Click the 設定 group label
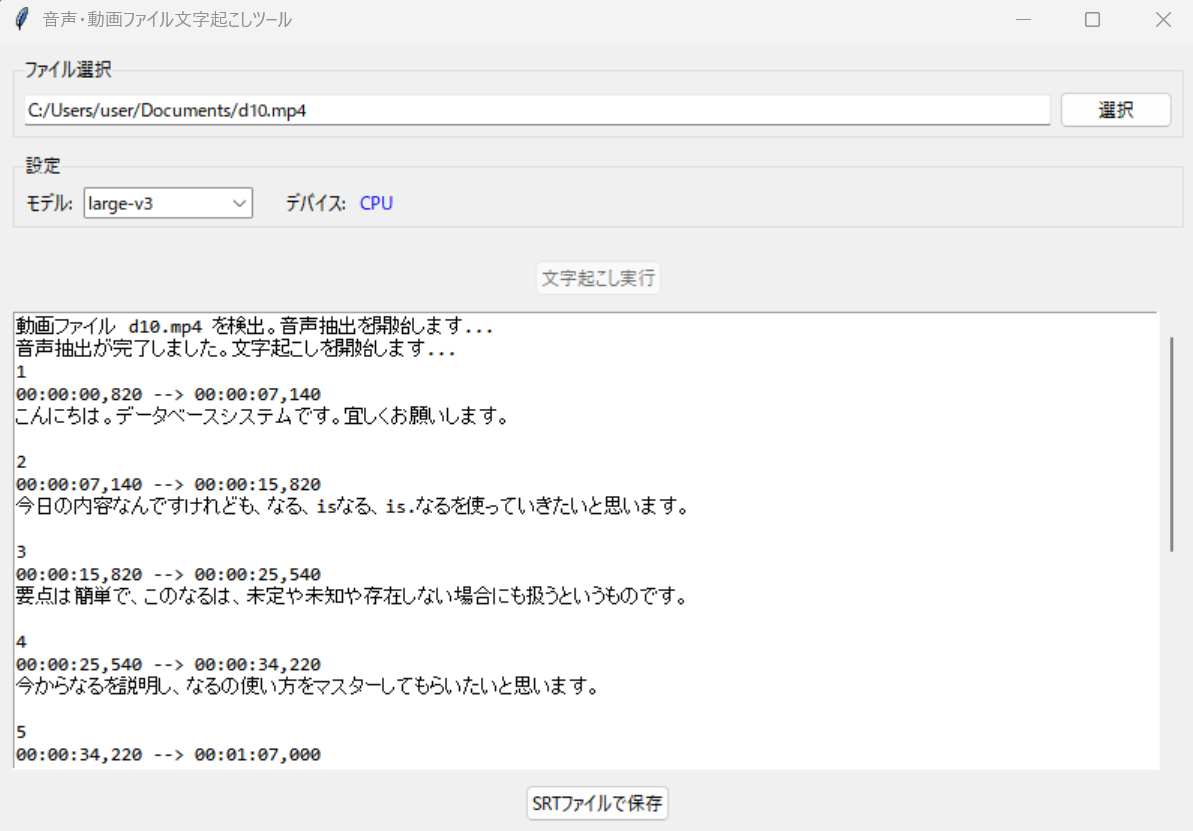The height and width of the screenshot is (831, 1193). tap(43, 165)
